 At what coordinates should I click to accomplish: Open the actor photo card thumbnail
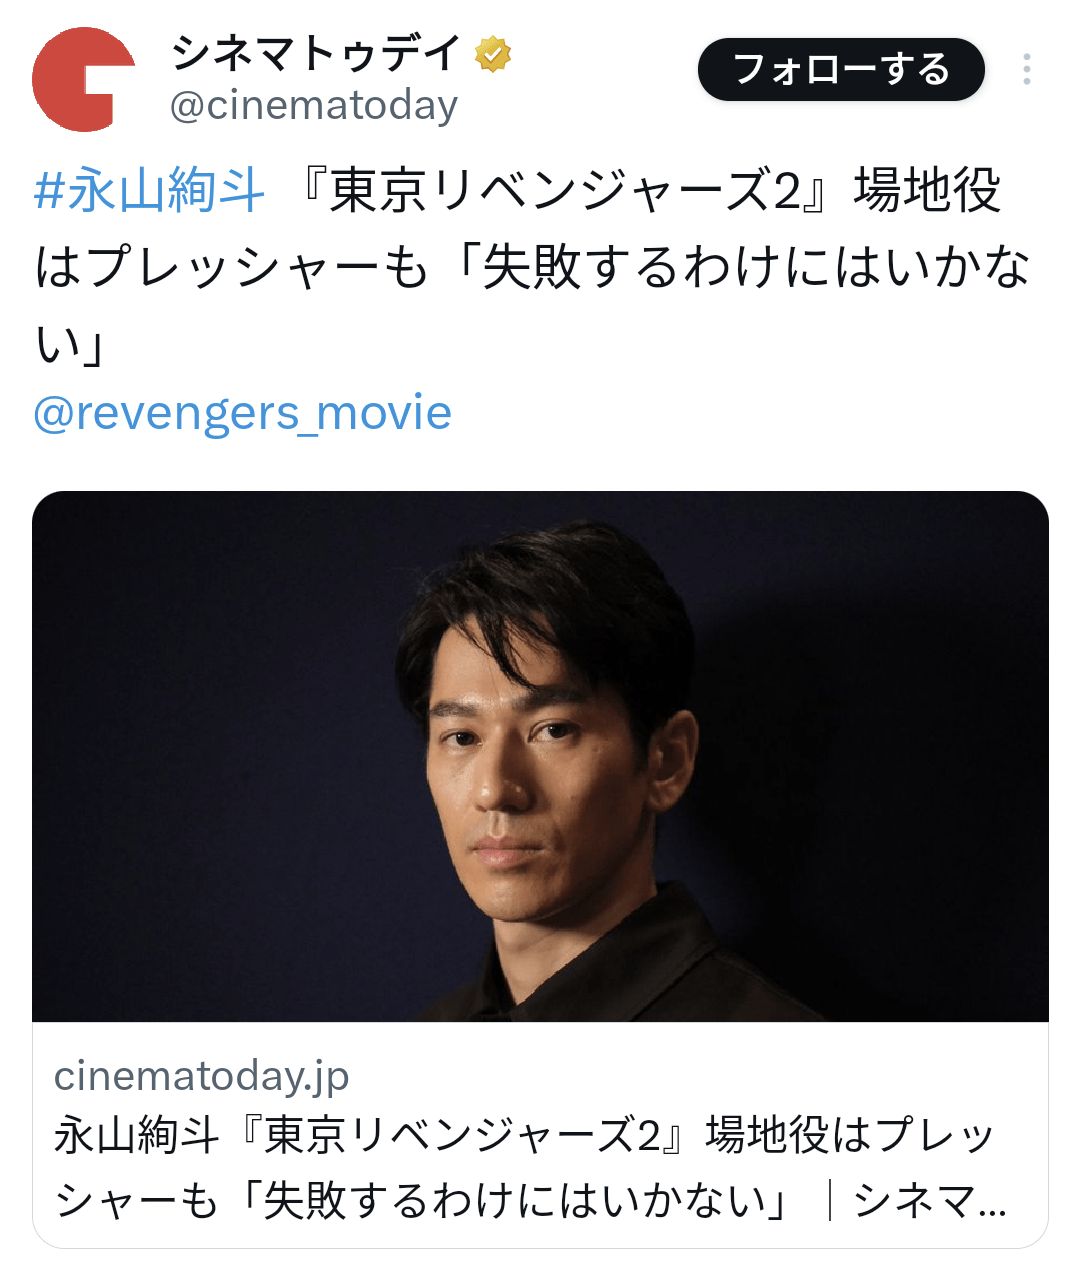[x=540, y=756]
